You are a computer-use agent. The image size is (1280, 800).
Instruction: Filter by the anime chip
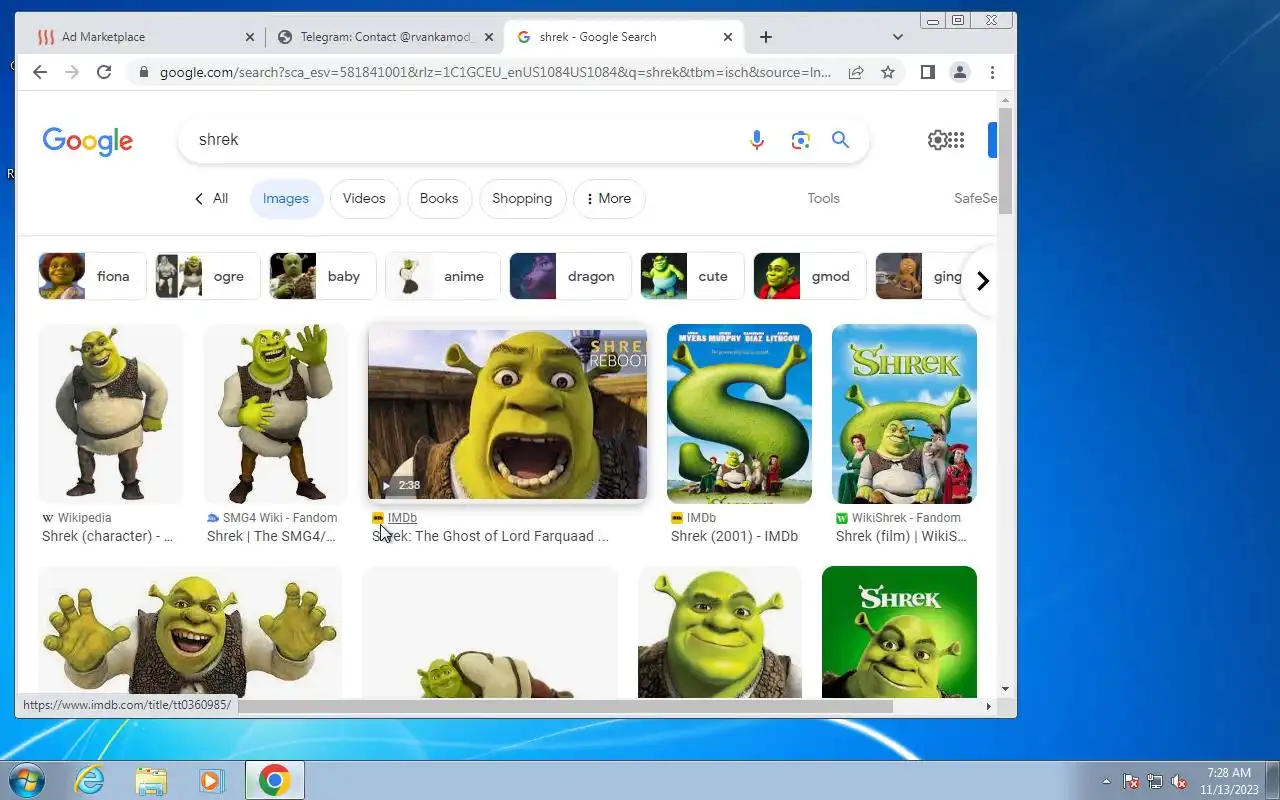point(443,276)
